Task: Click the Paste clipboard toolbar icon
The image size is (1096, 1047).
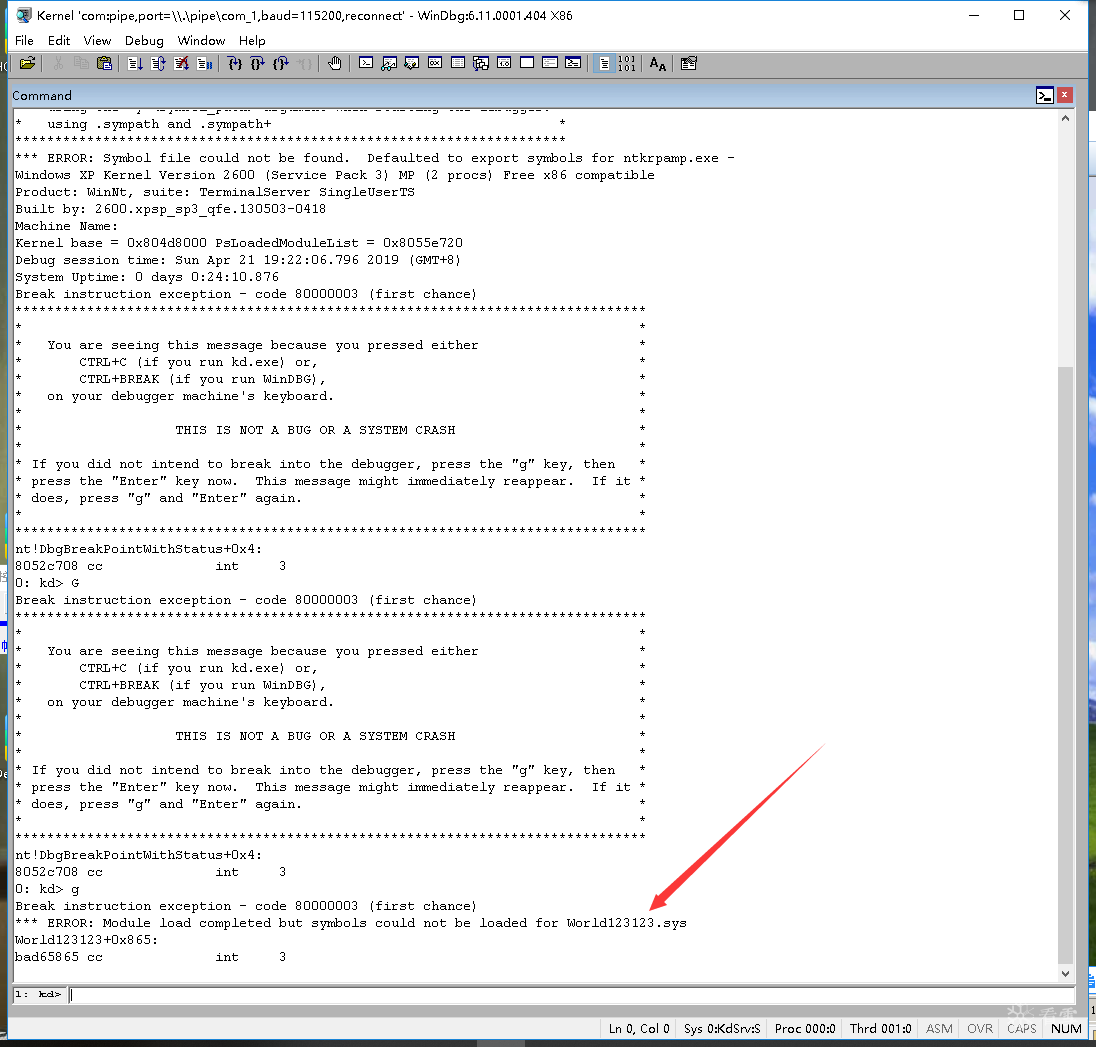Action: 104,64
